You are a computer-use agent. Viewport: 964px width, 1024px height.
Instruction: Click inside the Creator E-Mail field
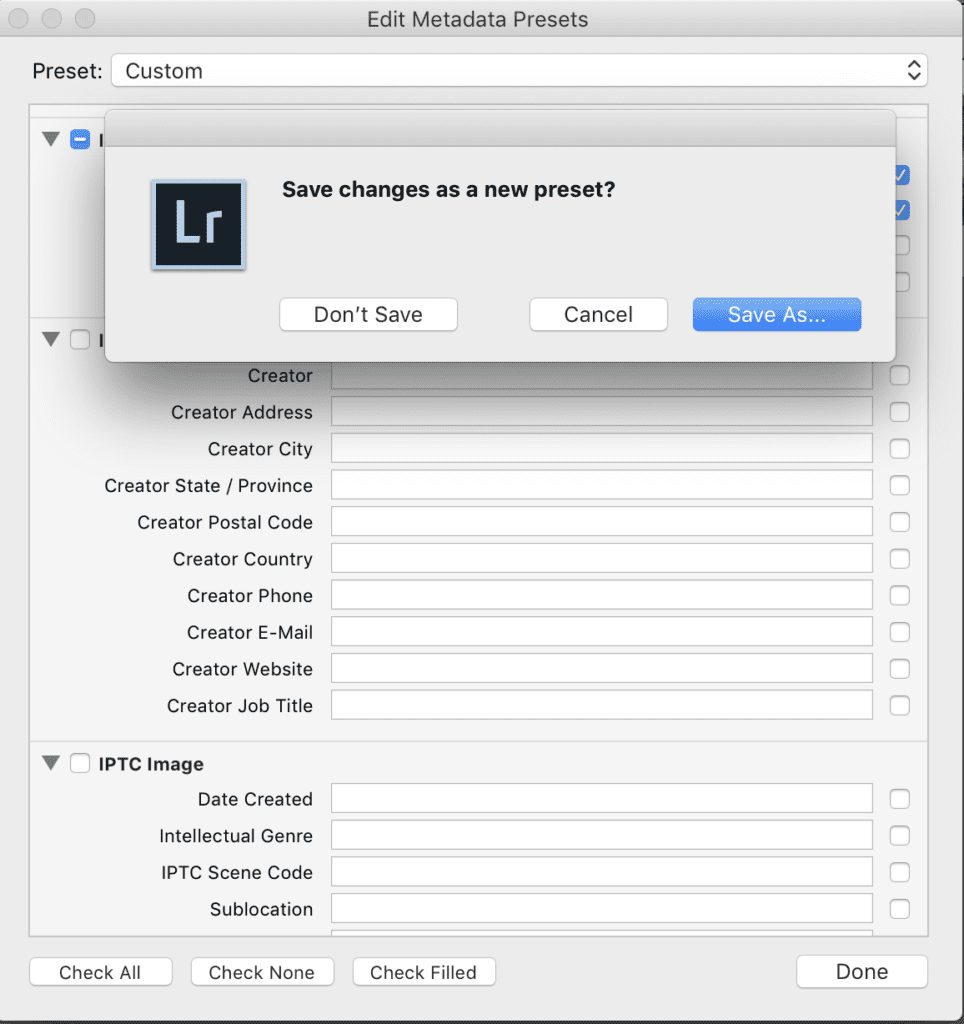[600, 632]
